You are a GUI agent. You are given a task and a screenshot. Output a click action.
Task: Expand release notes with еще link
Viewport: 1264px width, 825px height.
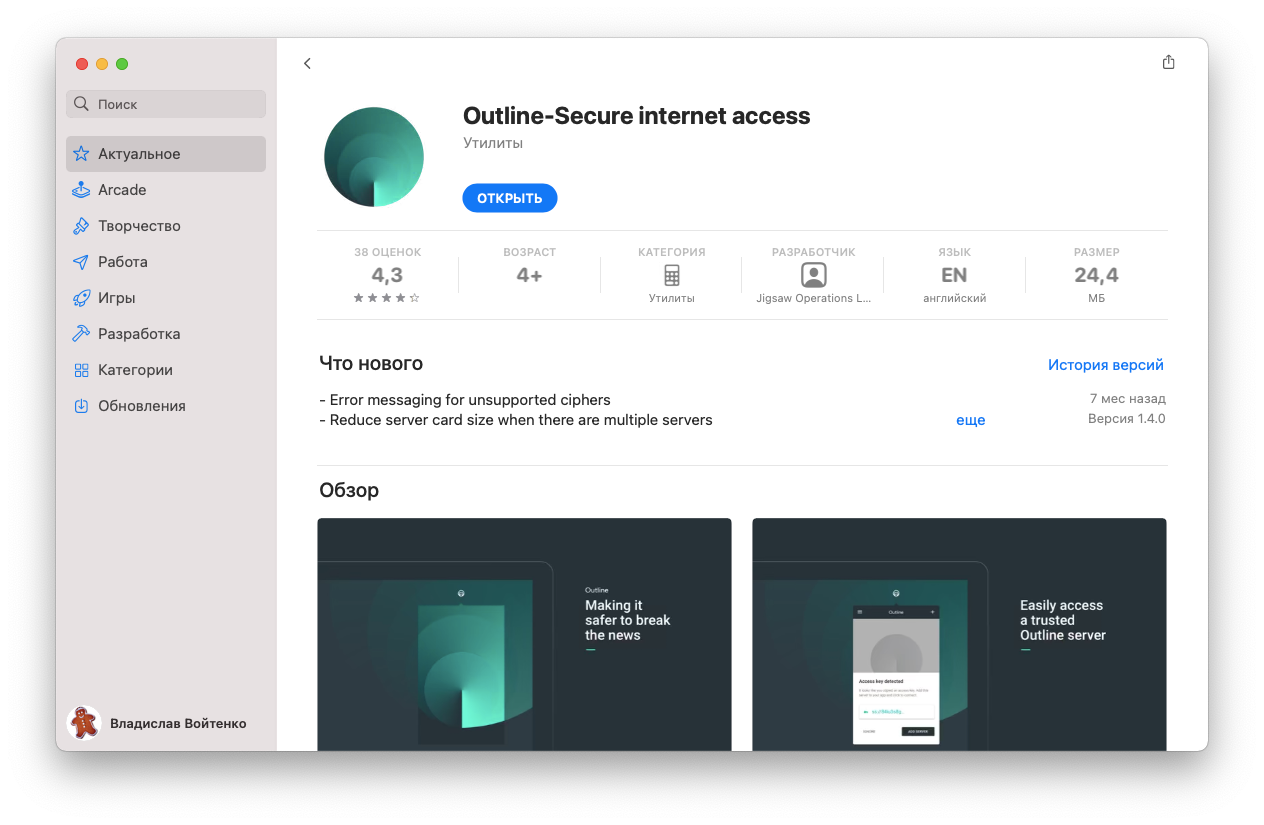point(971,420)
